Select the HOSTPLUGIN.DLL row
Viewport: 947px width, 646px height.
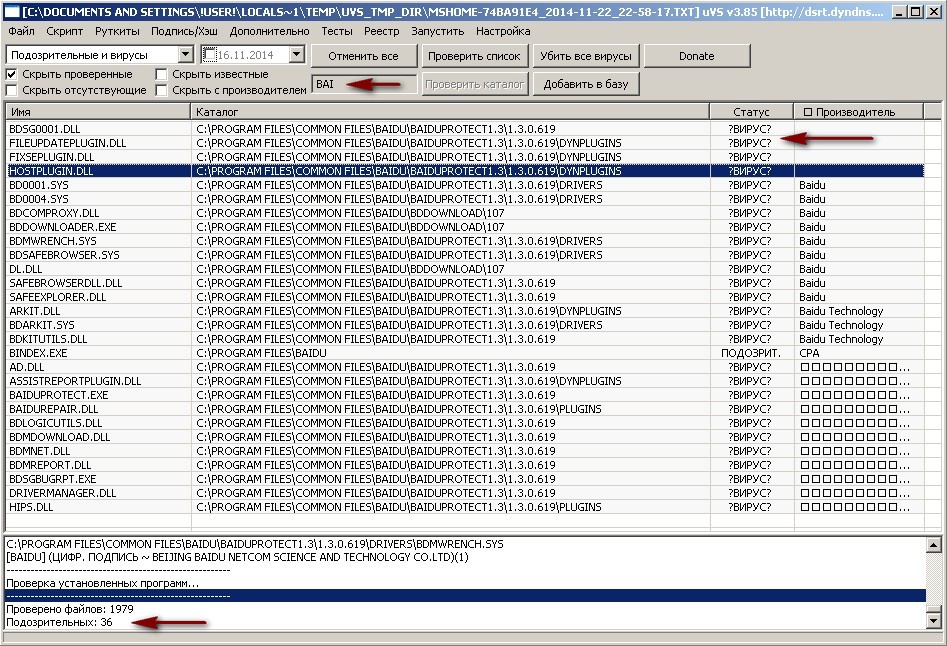pos(464,171)
